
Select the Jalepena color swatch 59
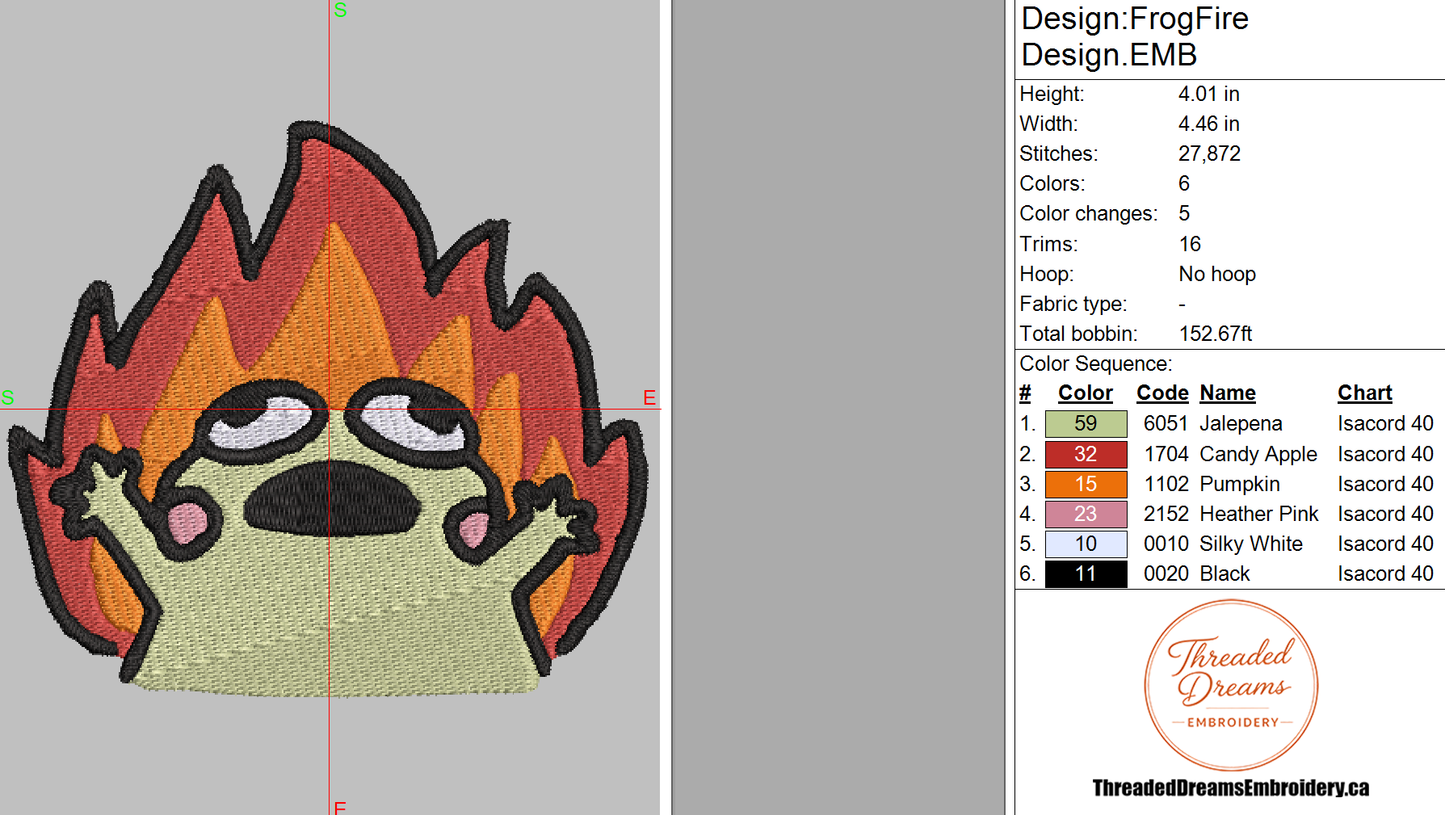click(x=1086, y=424)
